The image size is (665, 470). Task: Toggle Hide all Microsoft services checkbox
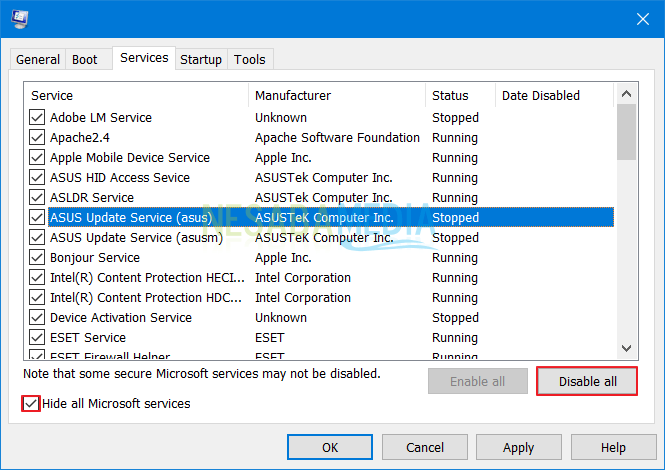(31, 403)
